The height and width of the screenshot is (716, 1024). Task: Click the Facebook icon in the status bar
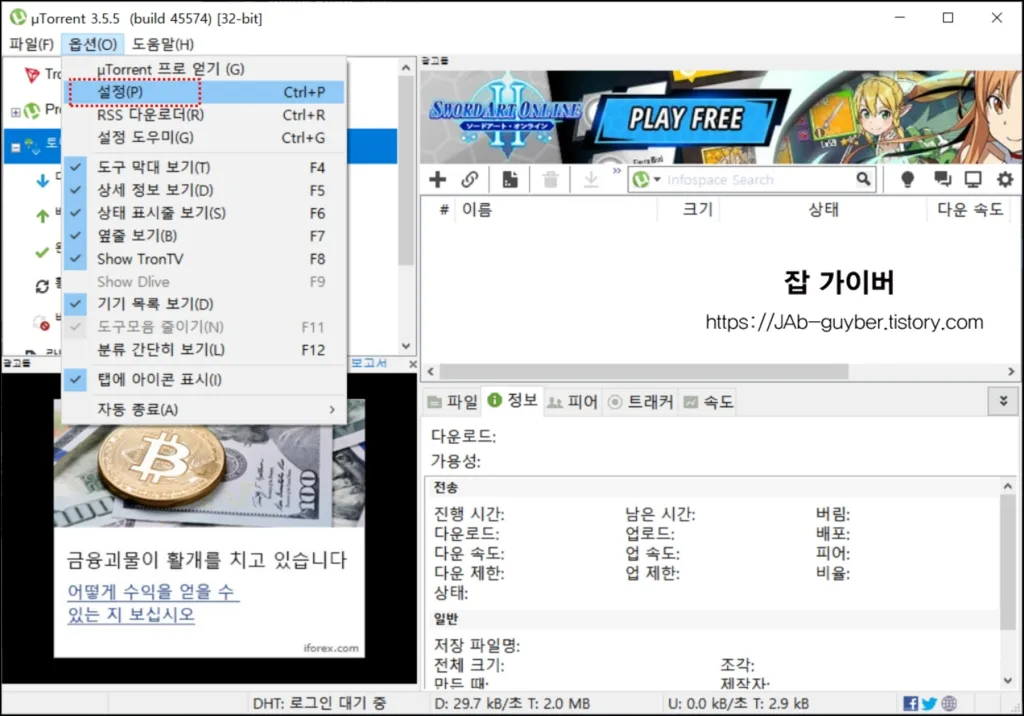click(x=909, y=703)
